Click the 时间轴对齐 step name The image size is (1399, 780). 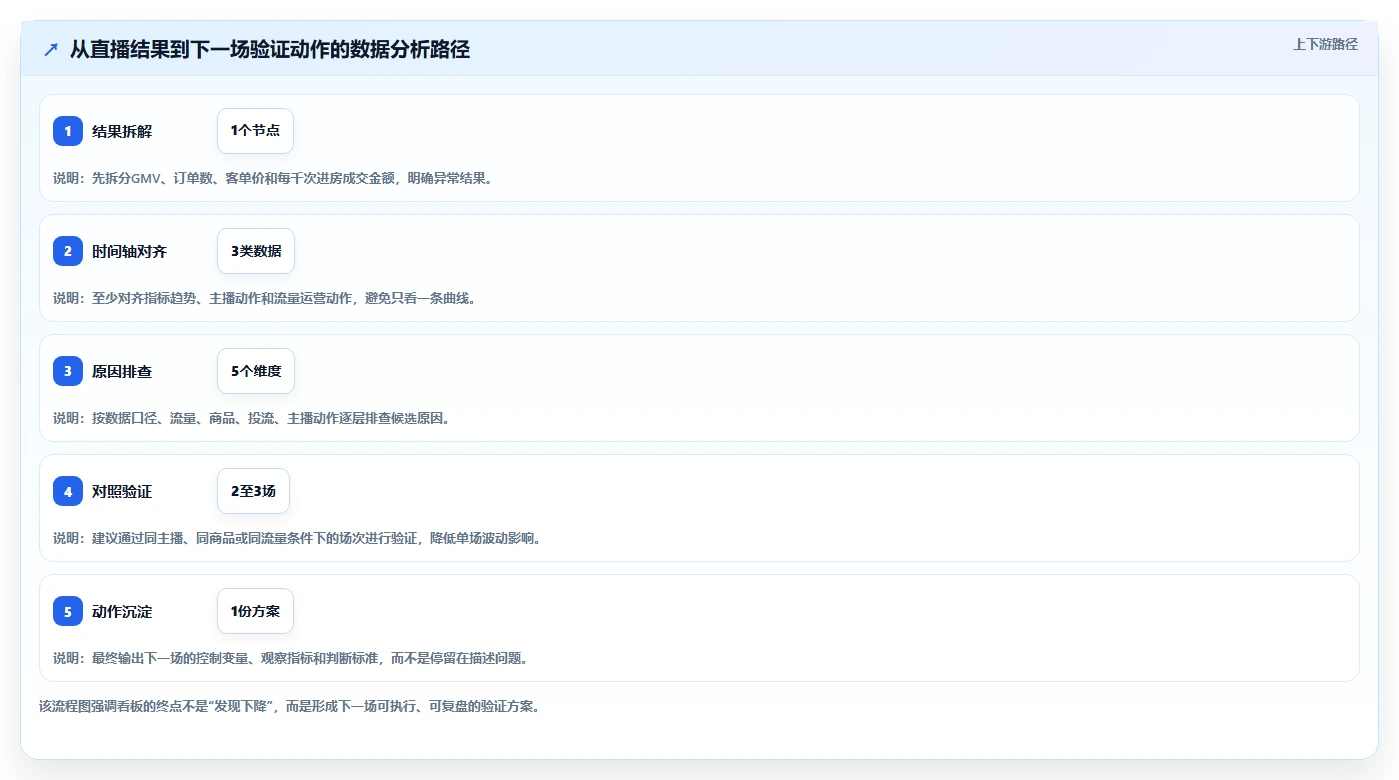[x=129, y=251]
